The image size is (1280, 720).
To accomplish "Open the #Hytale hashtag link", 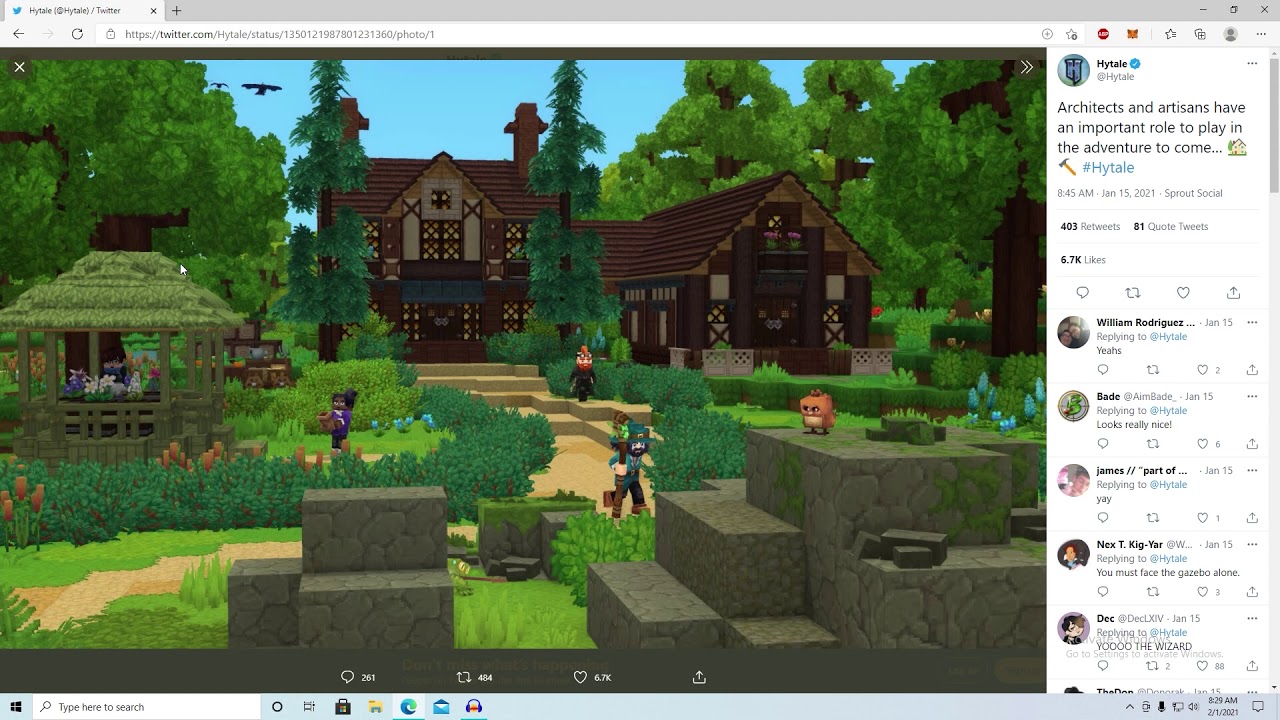I will tap(1108, 167).
